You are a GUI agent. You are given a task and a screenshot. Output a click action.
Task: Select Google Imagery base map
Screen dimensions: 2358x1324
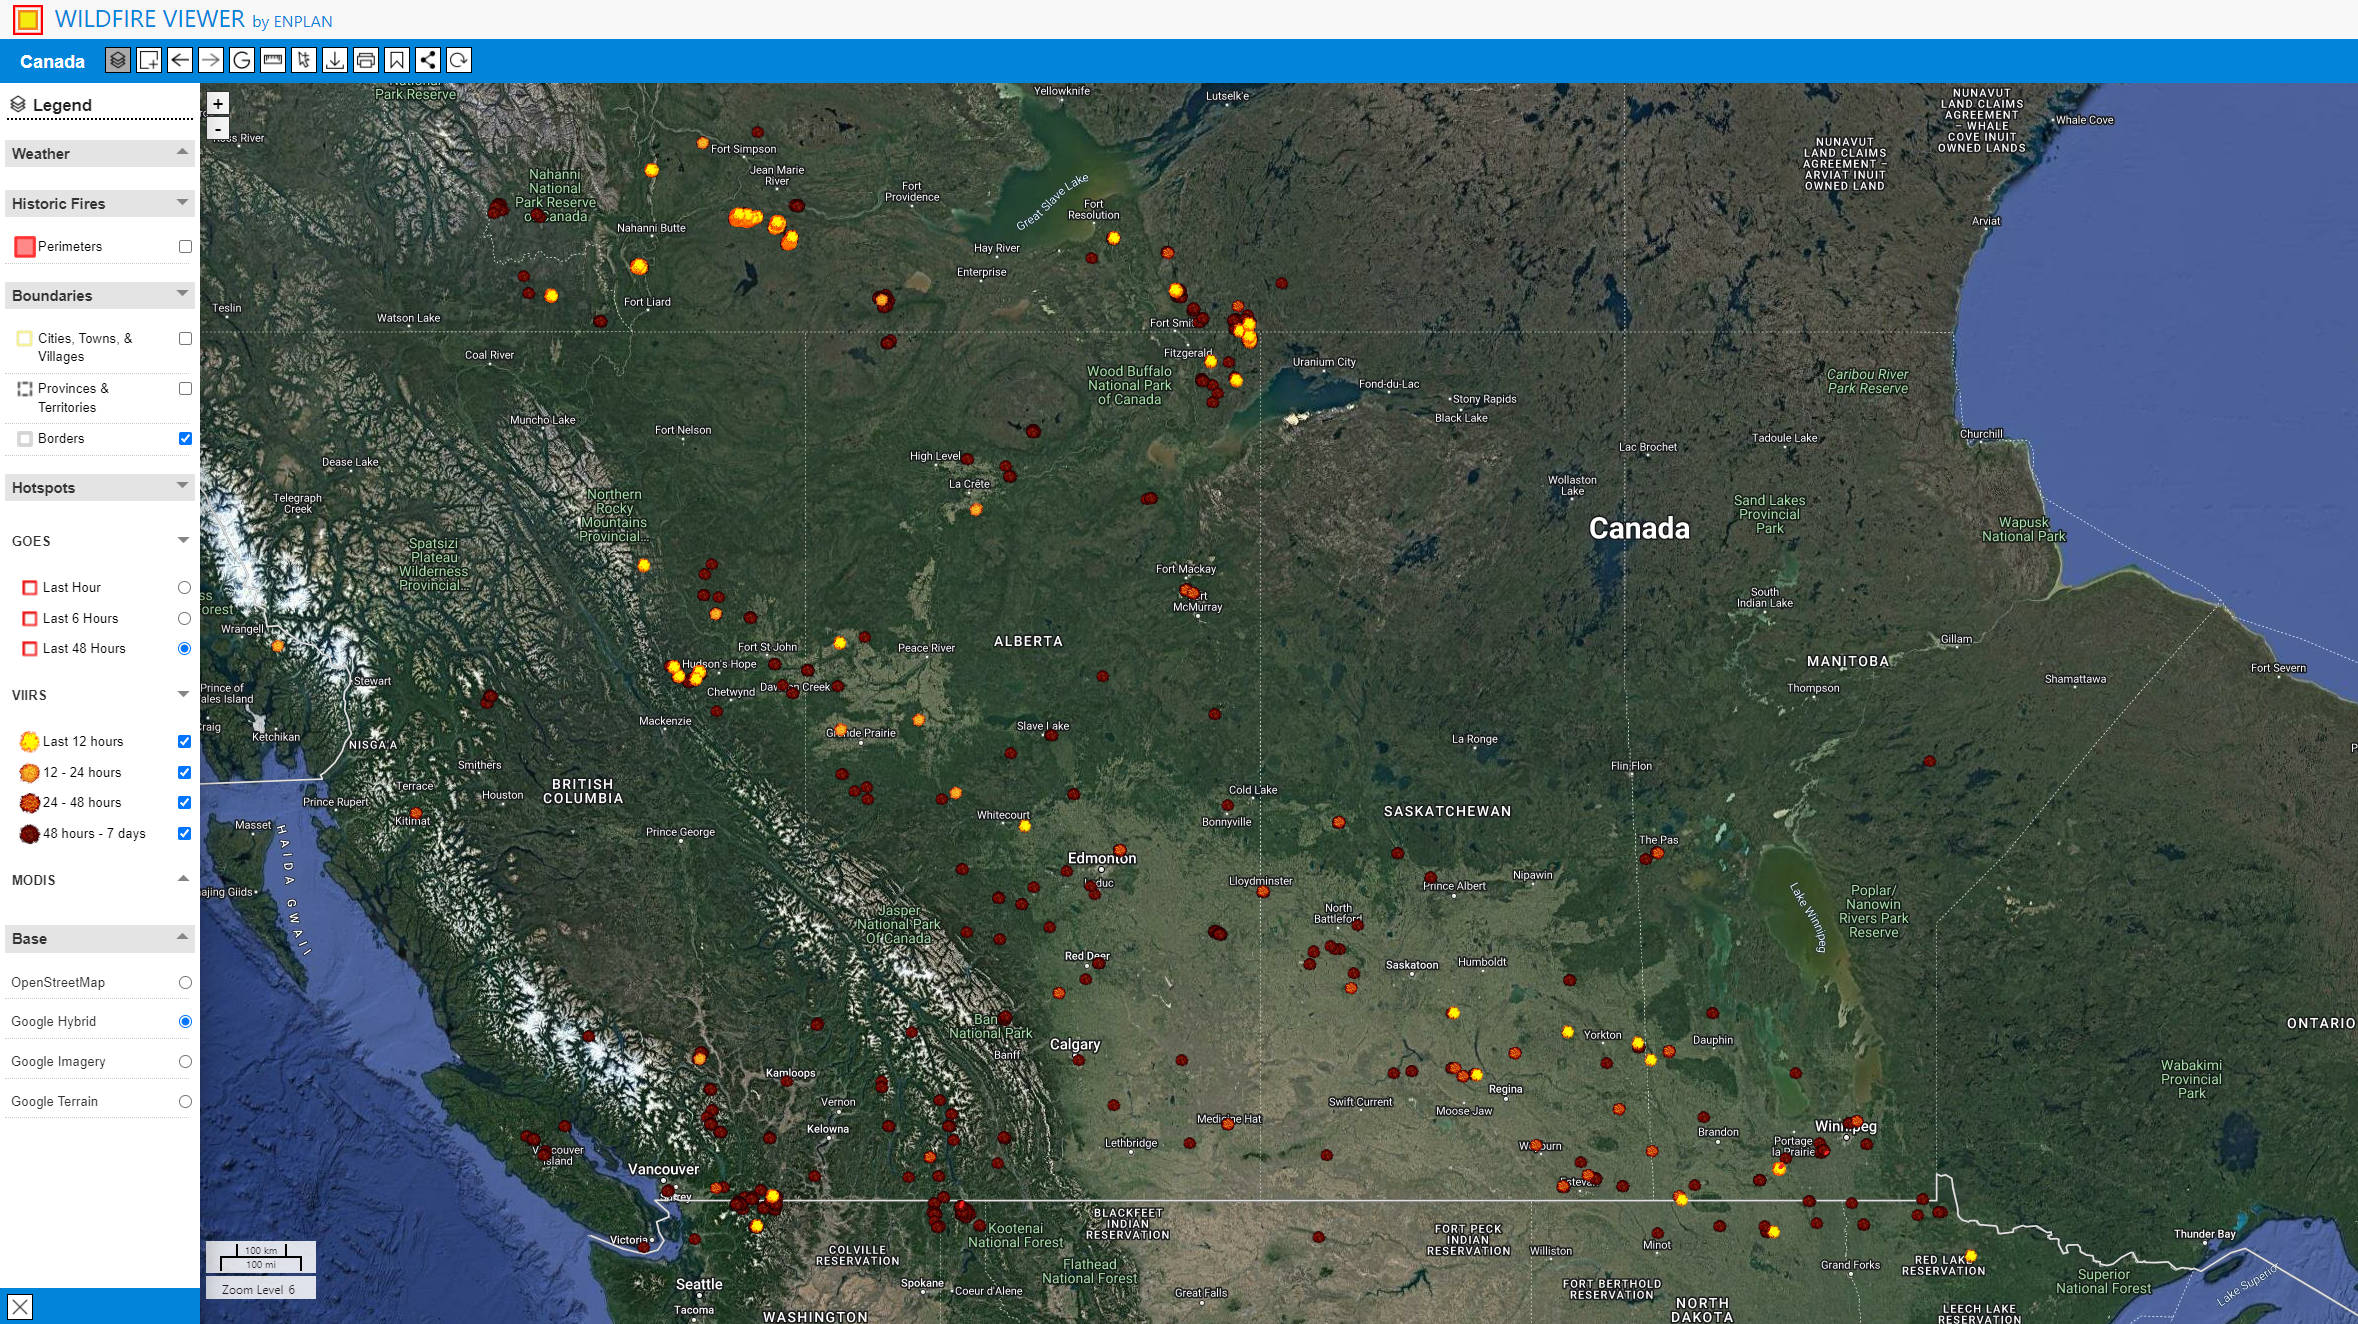(x=185, y=1061)
